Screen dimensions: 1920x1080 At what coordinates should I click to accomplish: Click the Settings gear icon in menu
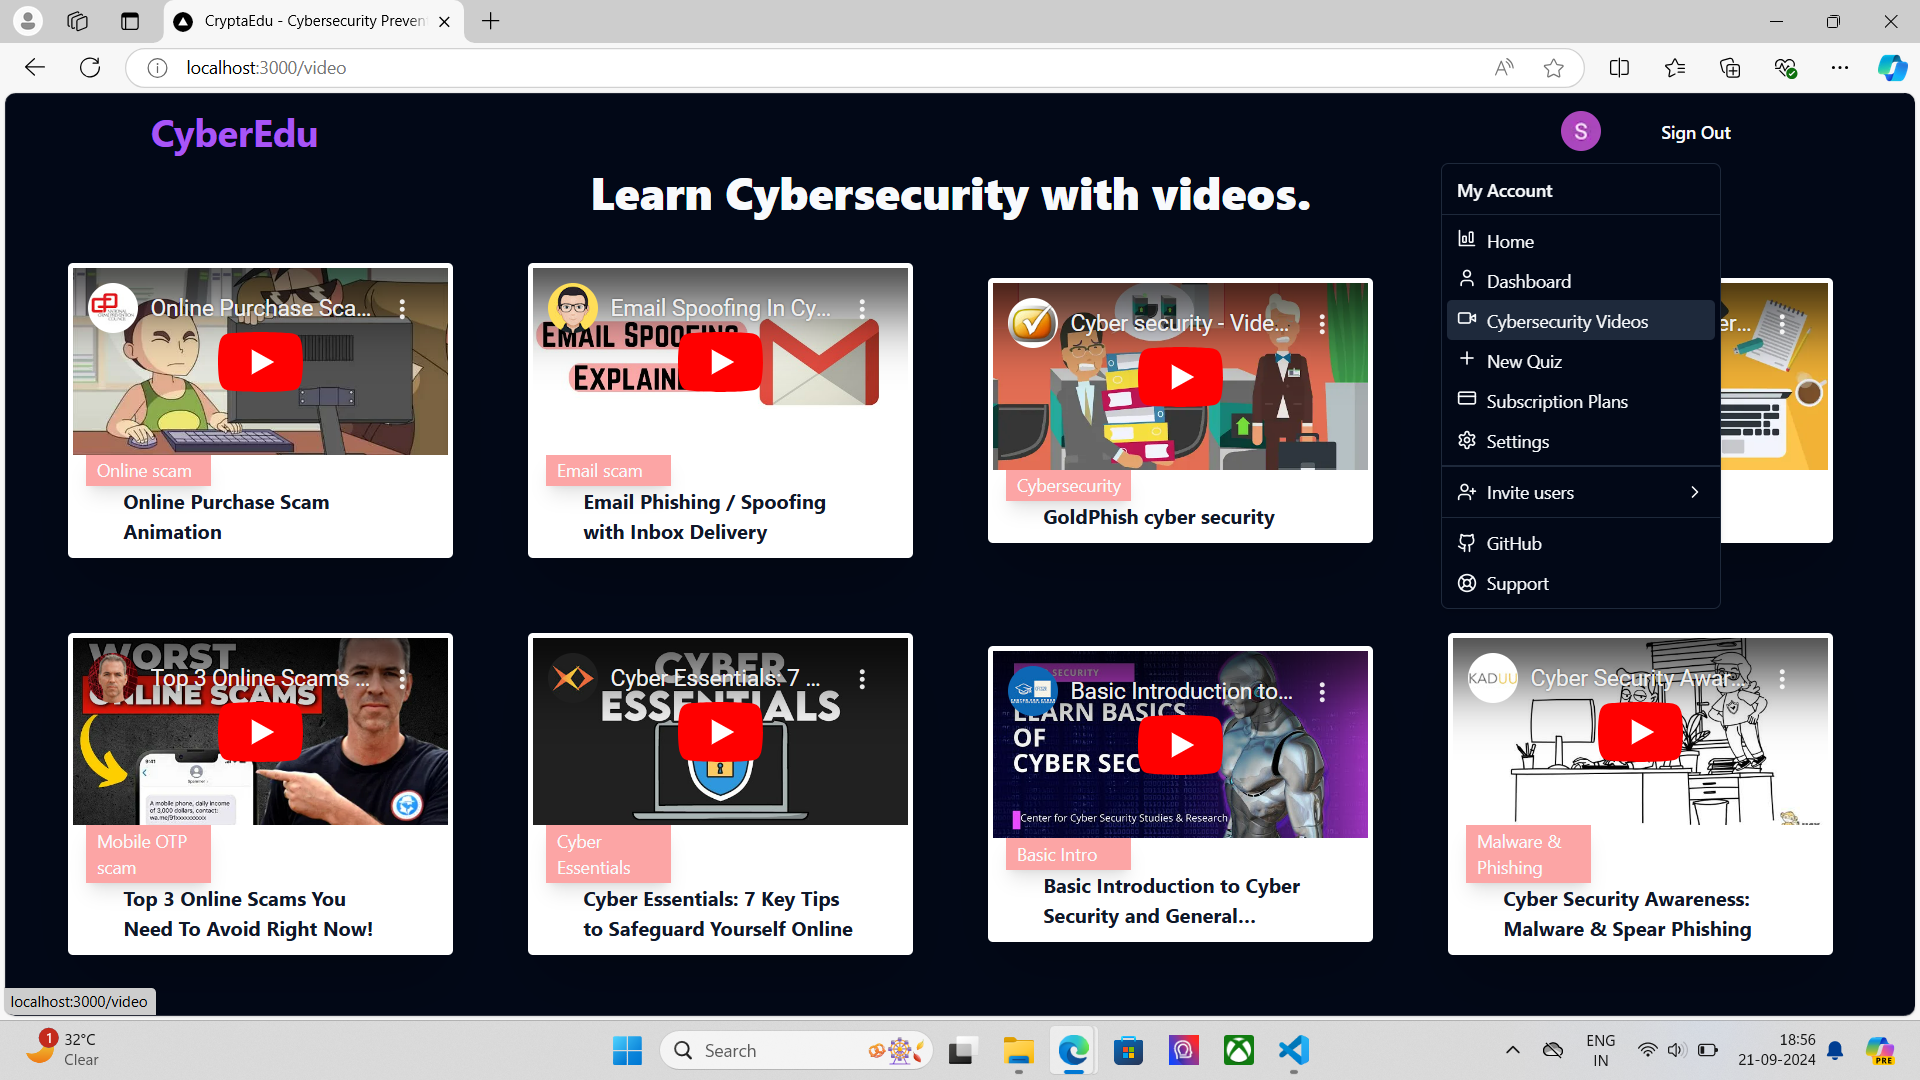(x=1467, y=440)
